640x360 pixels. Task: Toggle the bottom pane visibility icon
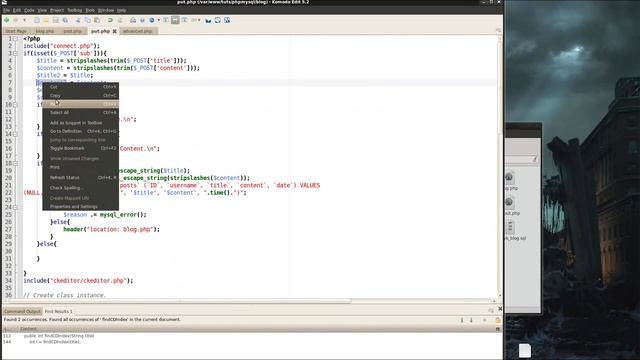(175, 20)
